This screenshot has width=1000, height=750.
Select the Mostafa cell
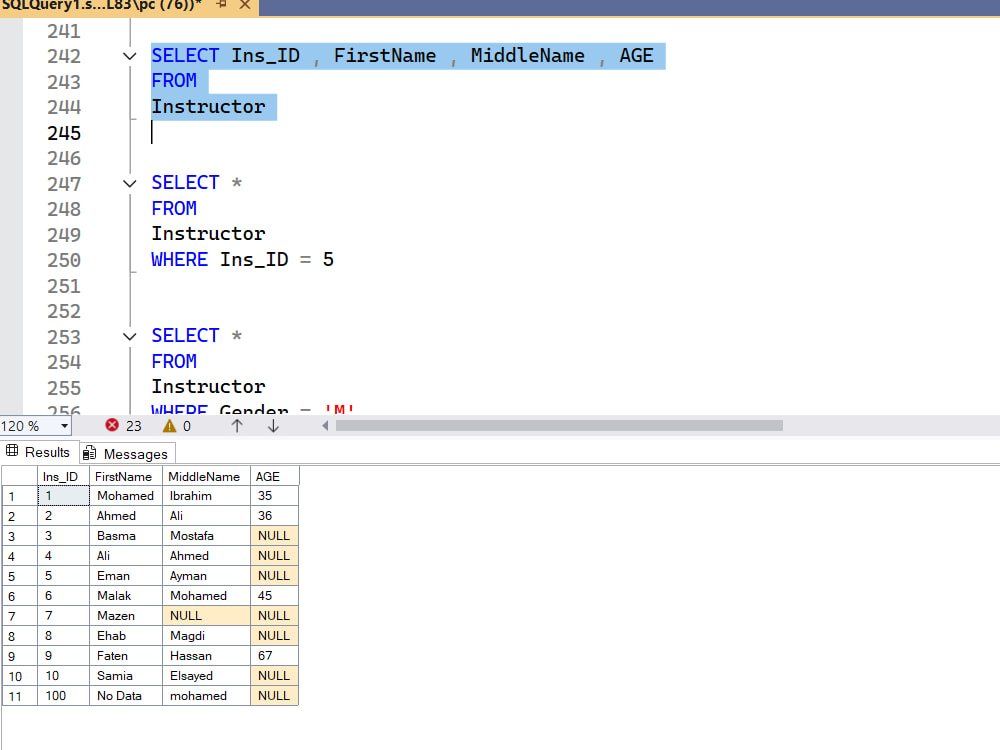point(206,536)
